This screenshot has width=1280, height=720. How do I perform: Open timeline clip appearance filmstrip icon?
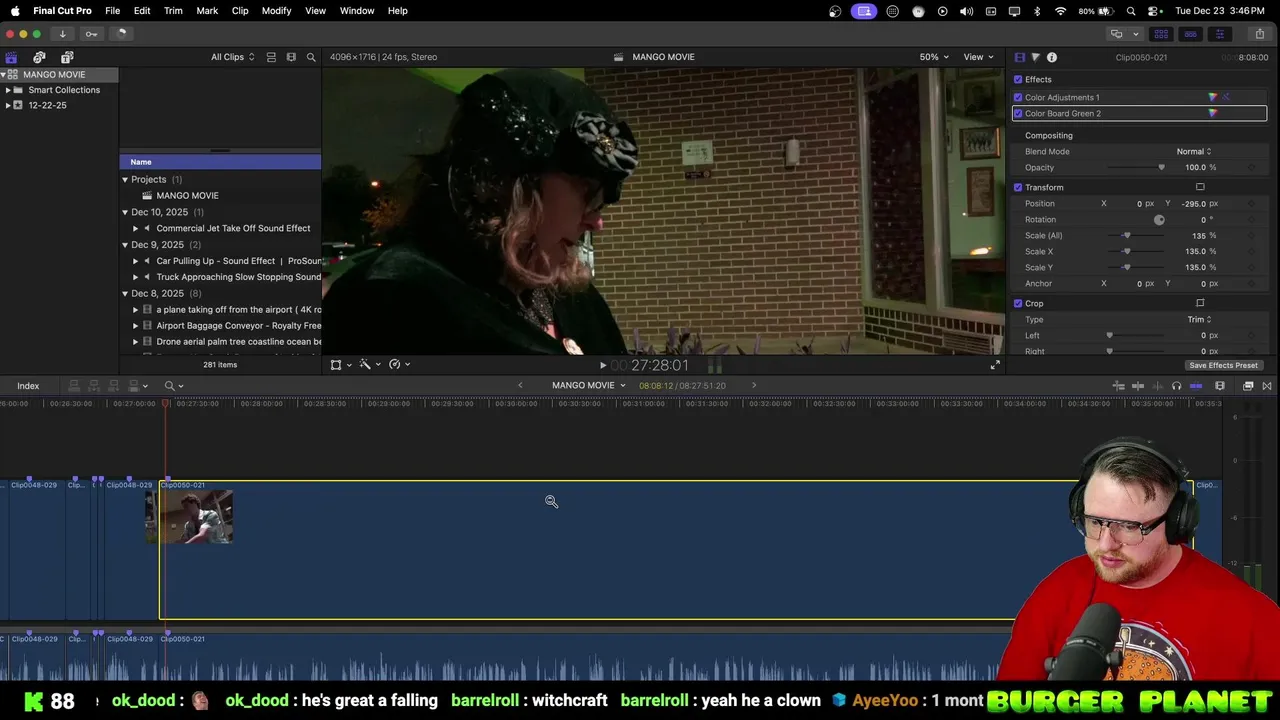tap(1220, 386)
